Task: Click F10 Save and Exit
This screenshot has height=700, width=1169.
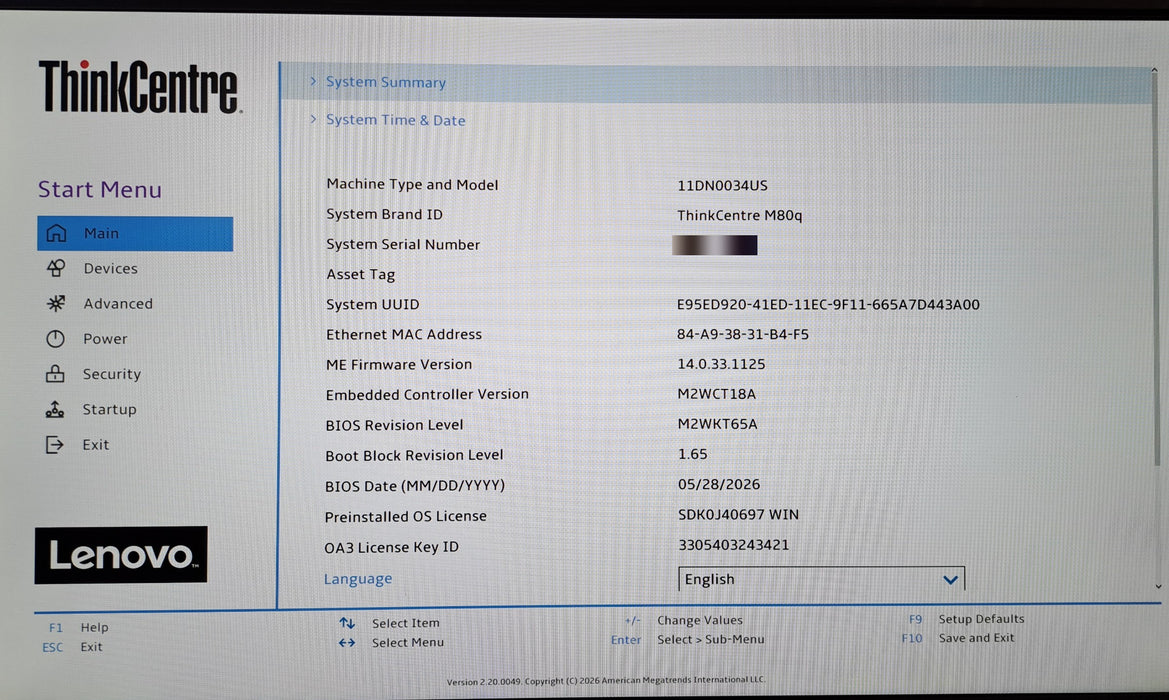Action: (957, 638)
